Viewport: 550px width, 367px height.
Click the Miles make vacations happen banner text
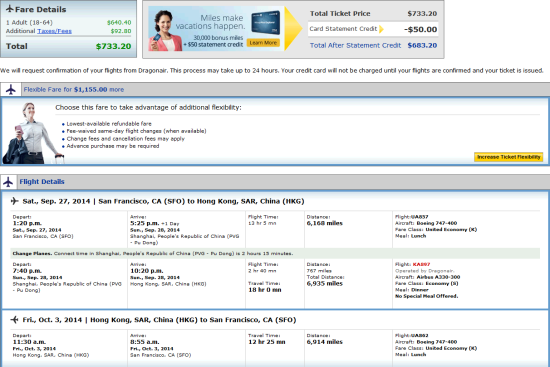coord(210,22)
